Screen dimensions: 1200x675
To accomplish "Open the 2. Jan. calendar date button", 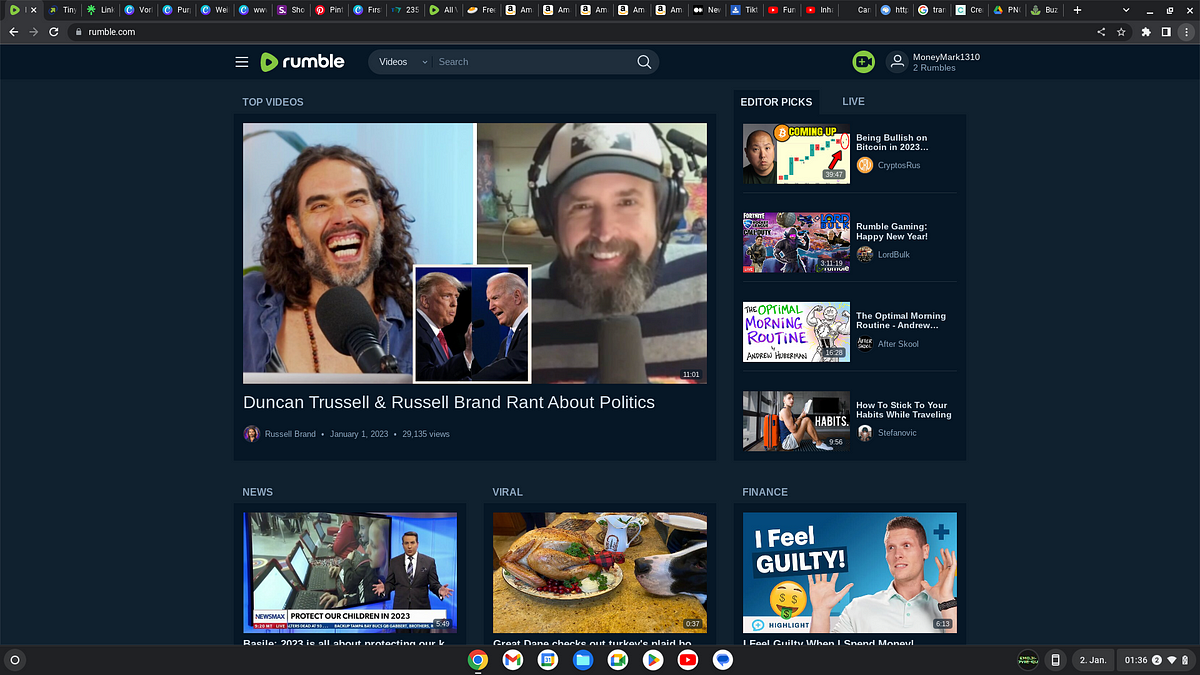I will [x=1093, y=660].
